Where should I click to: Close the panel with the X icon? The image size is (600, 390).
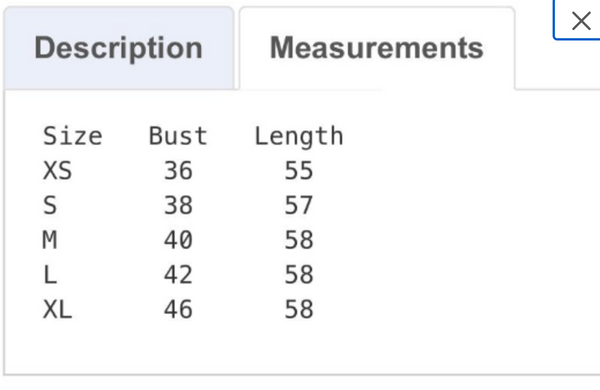coord(581,21)
